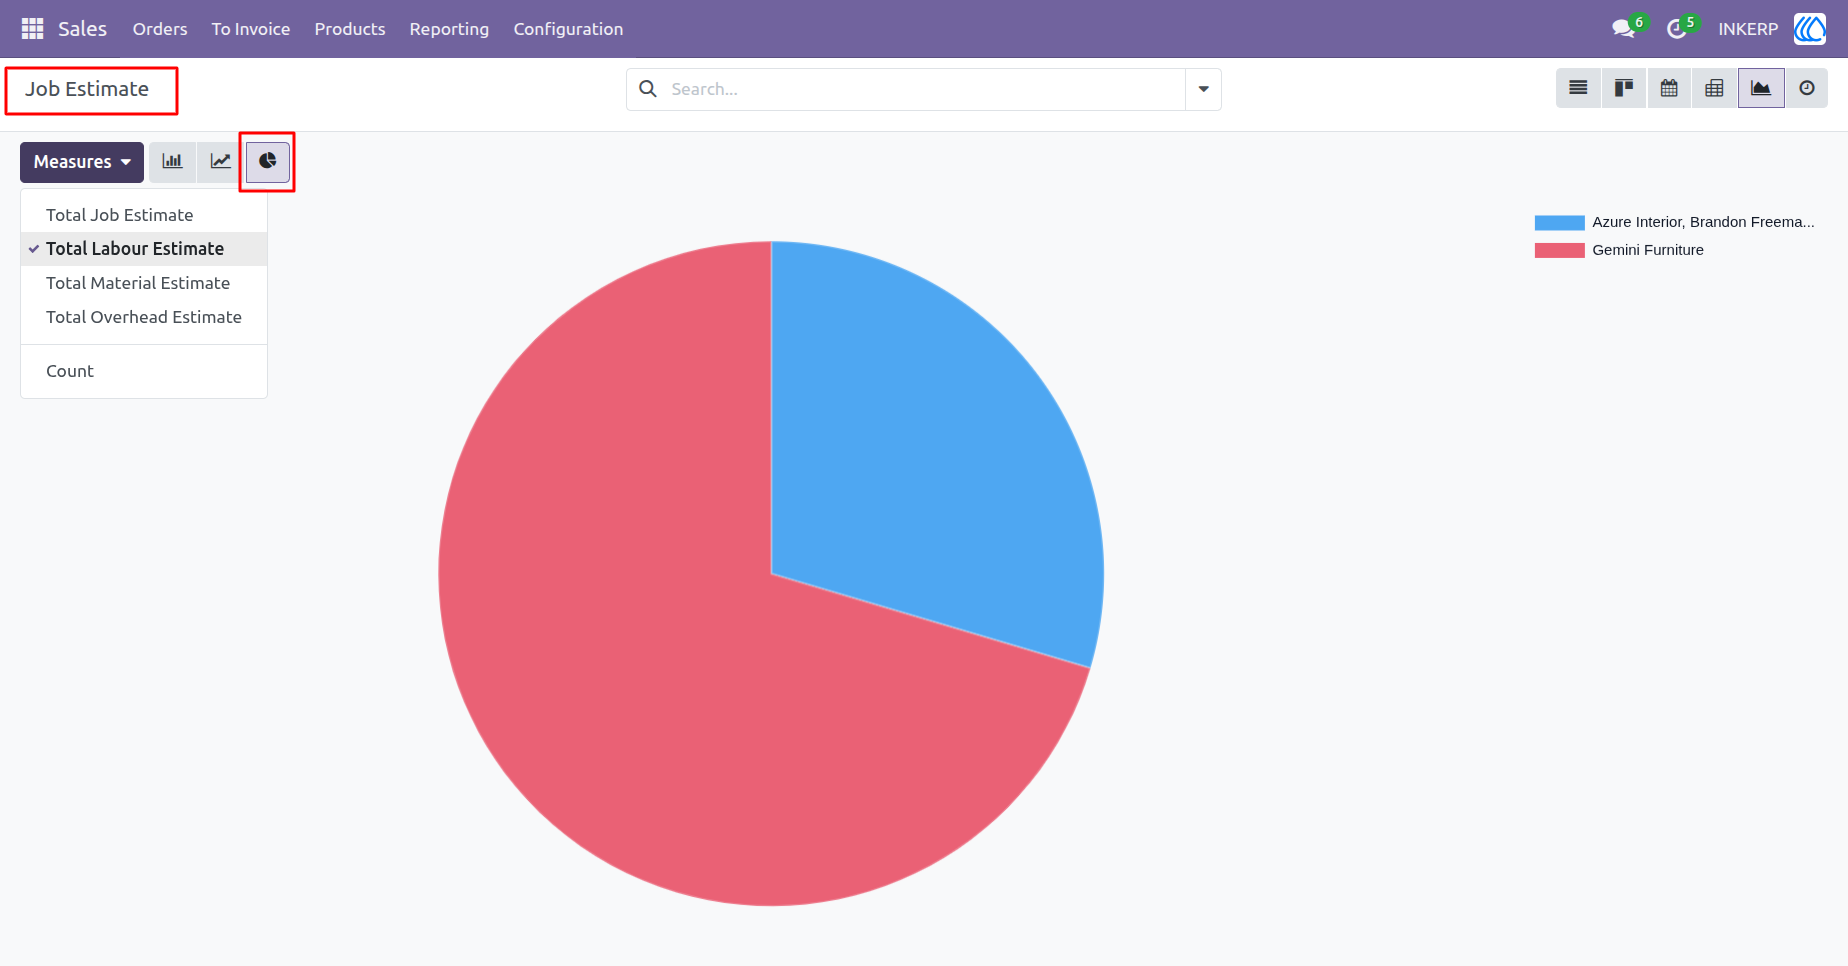Viewport: 1848px width, 966px height.
Task: Expand the search filter options arrow
Action: [1203, 89]
